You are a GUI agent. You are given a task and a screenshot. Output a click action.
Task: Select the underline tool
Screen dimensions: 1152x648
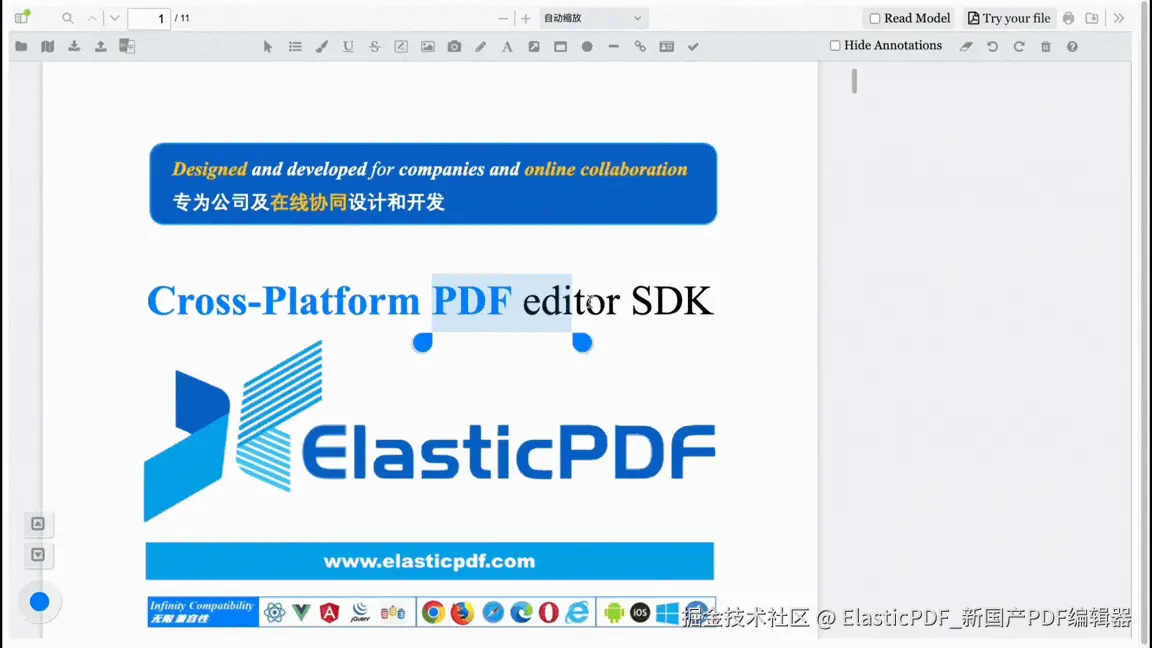348,46
